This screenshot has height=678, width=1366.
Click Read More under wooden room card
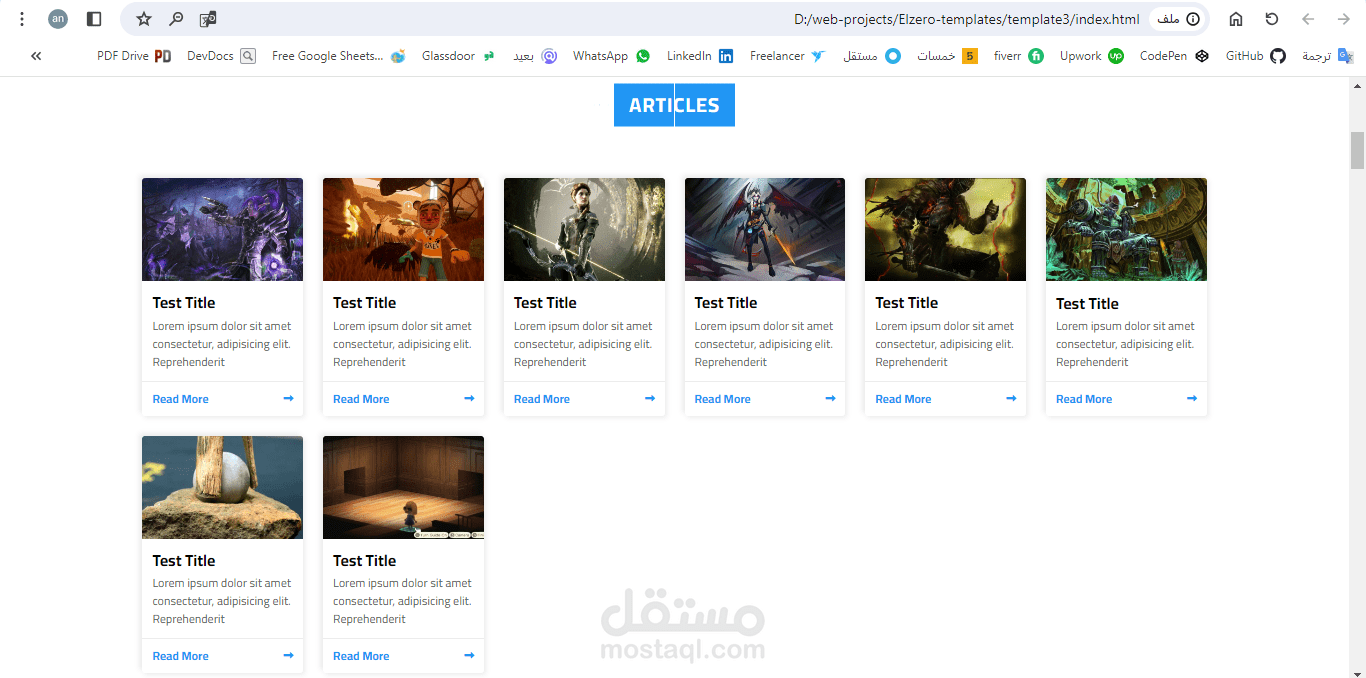(361, 656)
